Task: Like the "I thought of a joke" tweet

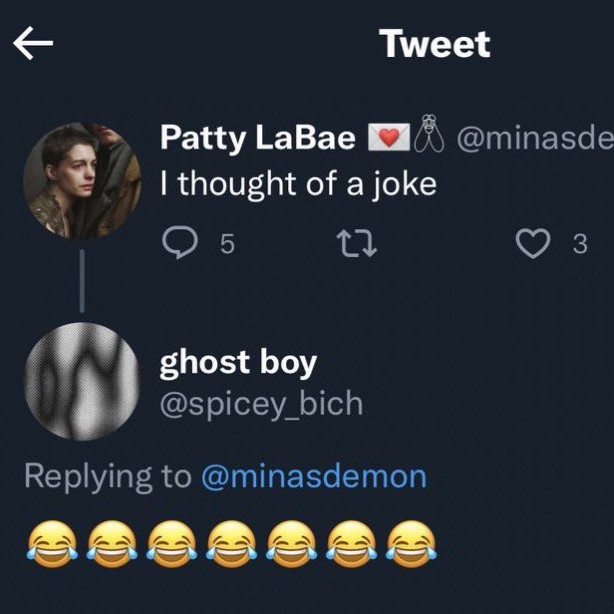Action: point(533,244)
